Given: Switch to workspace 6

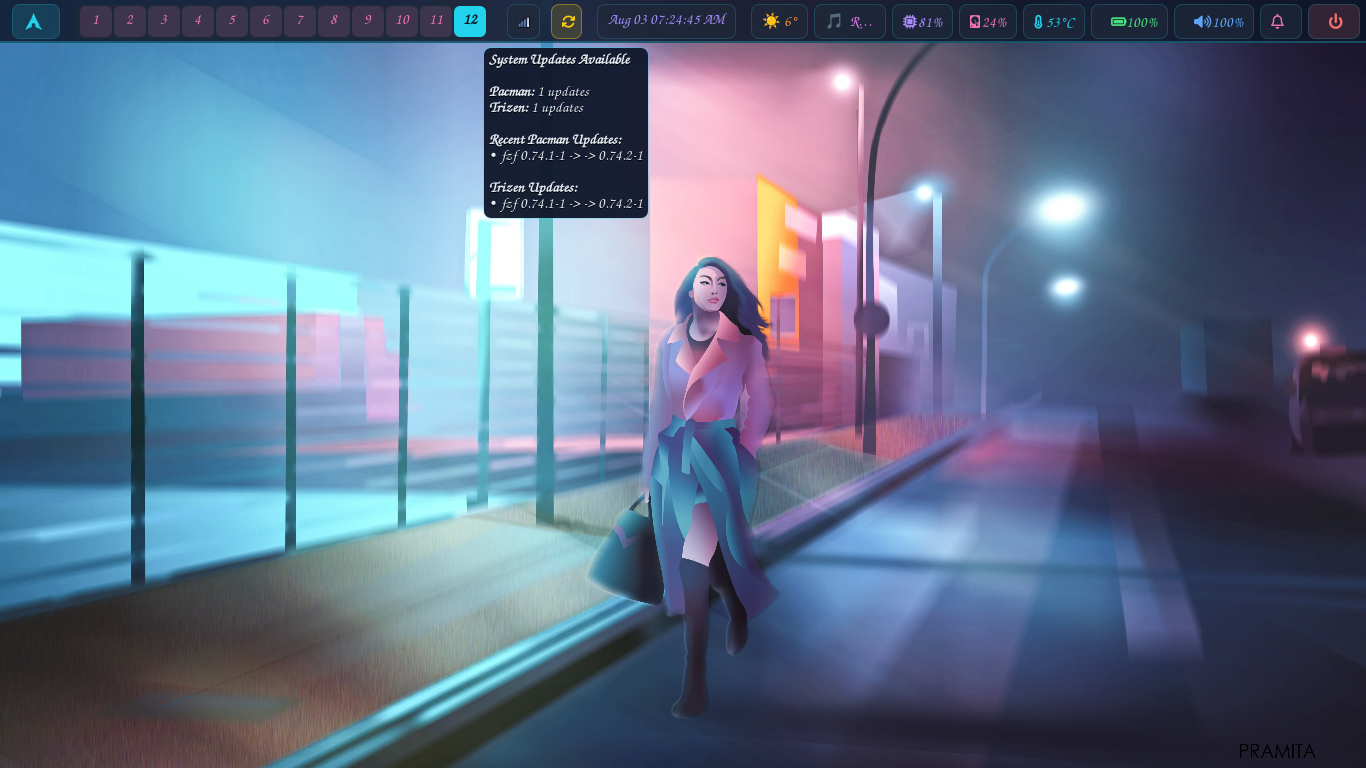Looking at the screenshot, I should click(x=266, y=21).
